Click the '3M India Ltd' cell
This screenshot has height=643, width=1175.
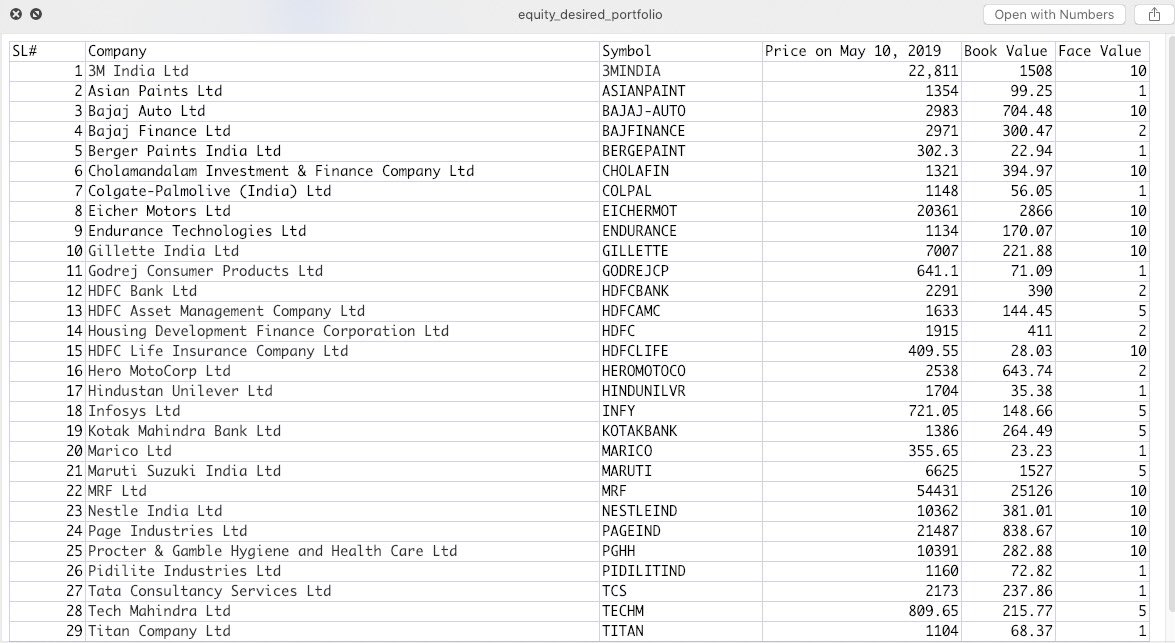coord(342,71)
